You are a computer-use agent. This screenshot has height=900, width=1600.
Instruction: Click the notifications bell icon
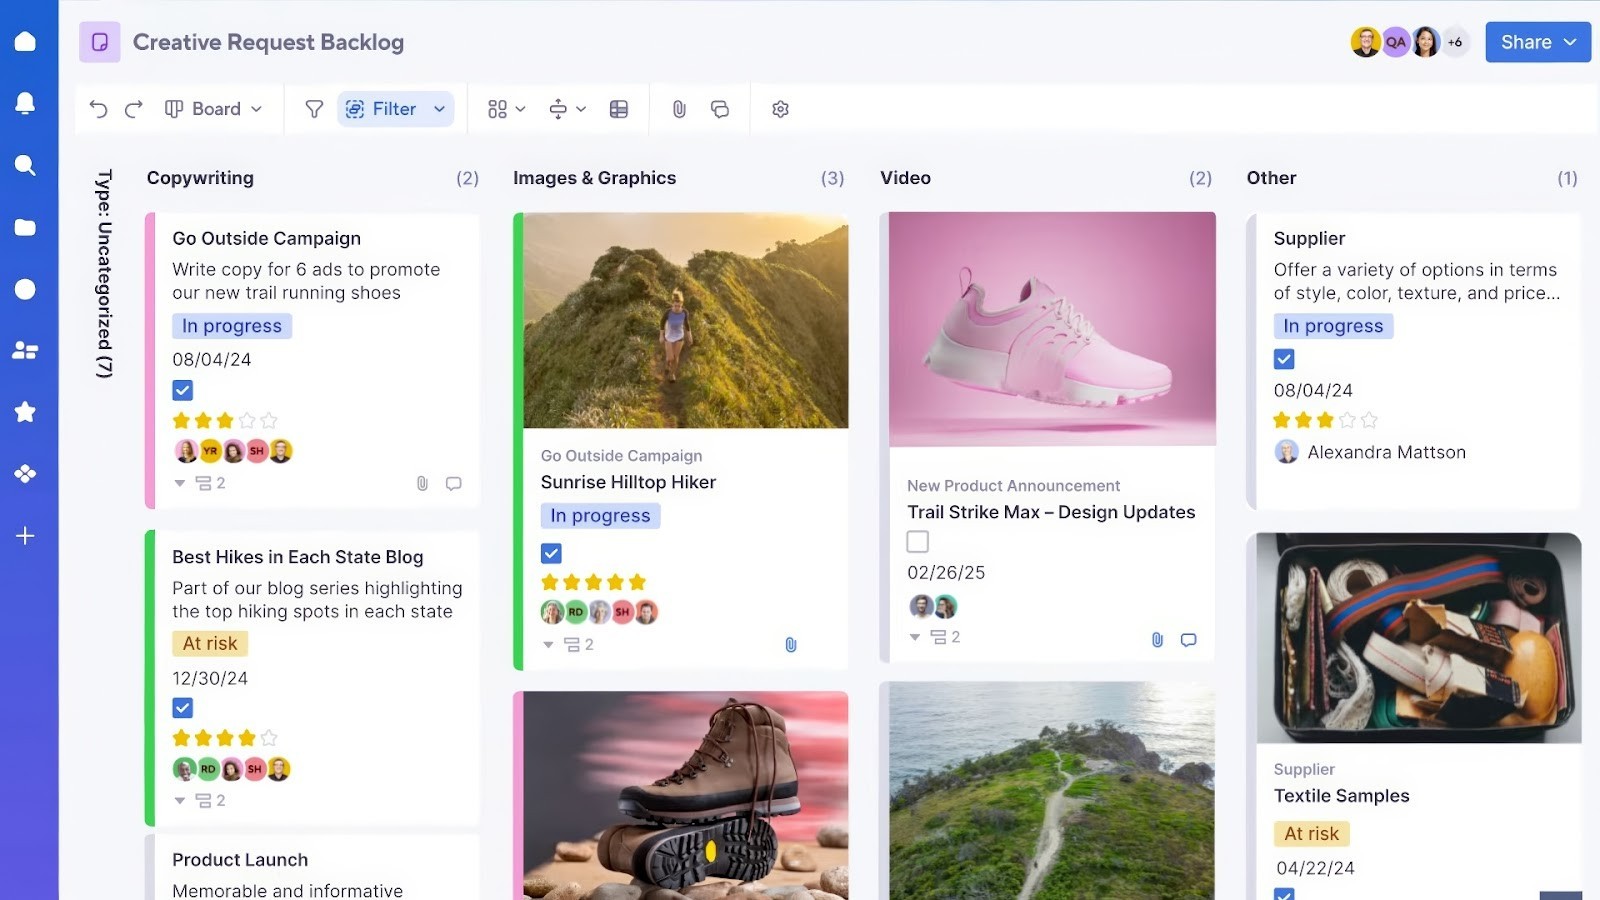[x=25, y=102]
